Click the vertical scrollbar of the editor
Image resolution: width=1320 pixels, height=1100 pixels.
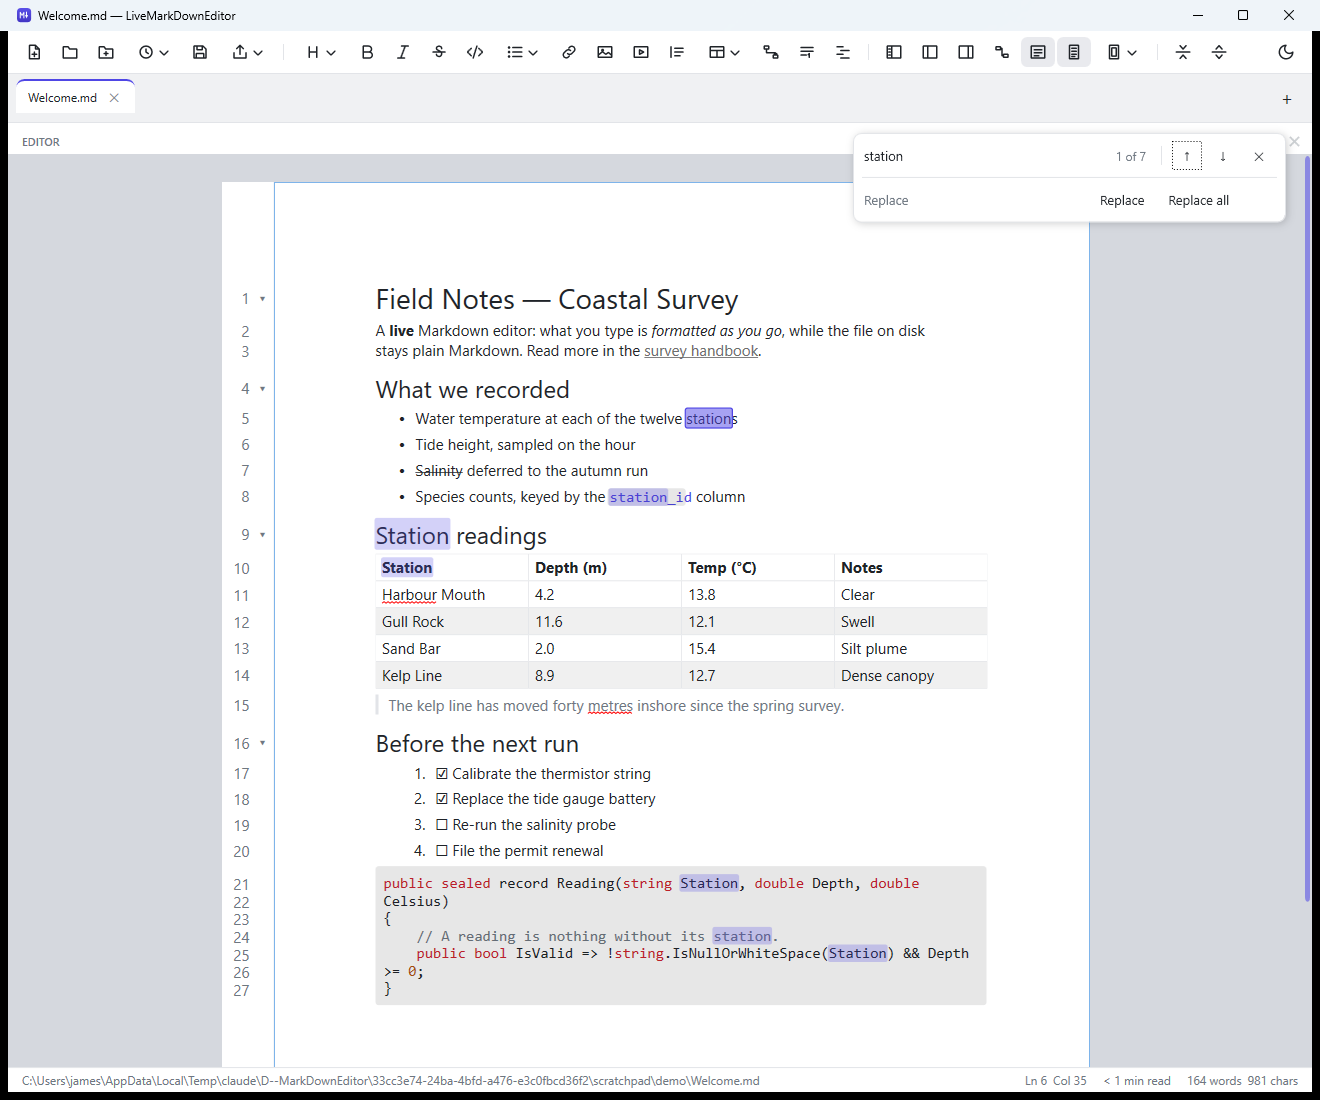[1307, 528]
